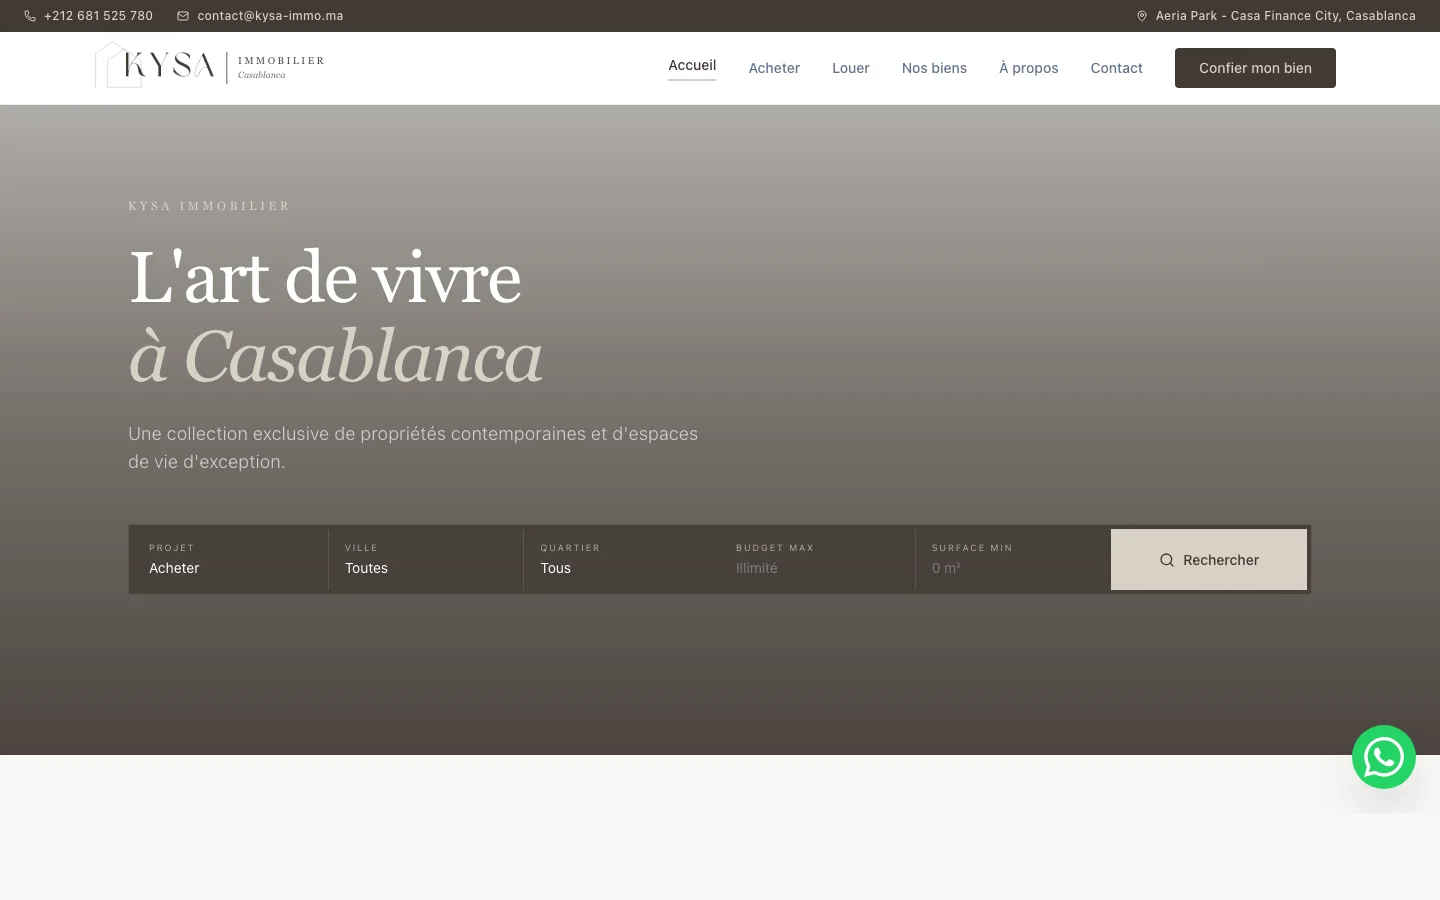Click the location pin icon near Aeria Park
The image size is (1440, 900).
pyautogui.click(x=1142, y=15)
